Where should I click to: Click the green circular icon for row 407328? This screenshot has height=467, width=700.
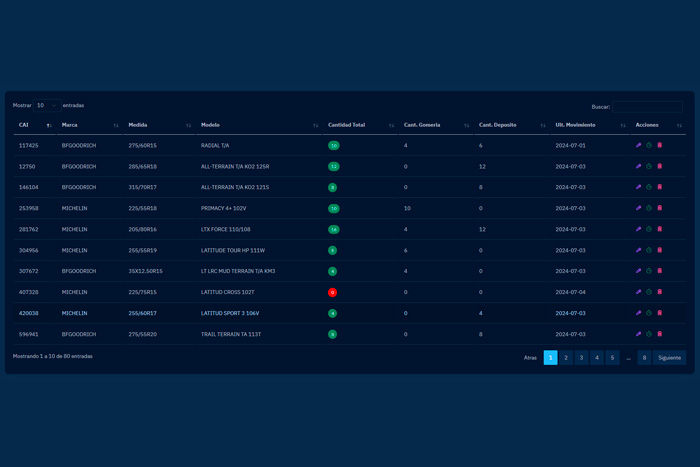(649, 292)
